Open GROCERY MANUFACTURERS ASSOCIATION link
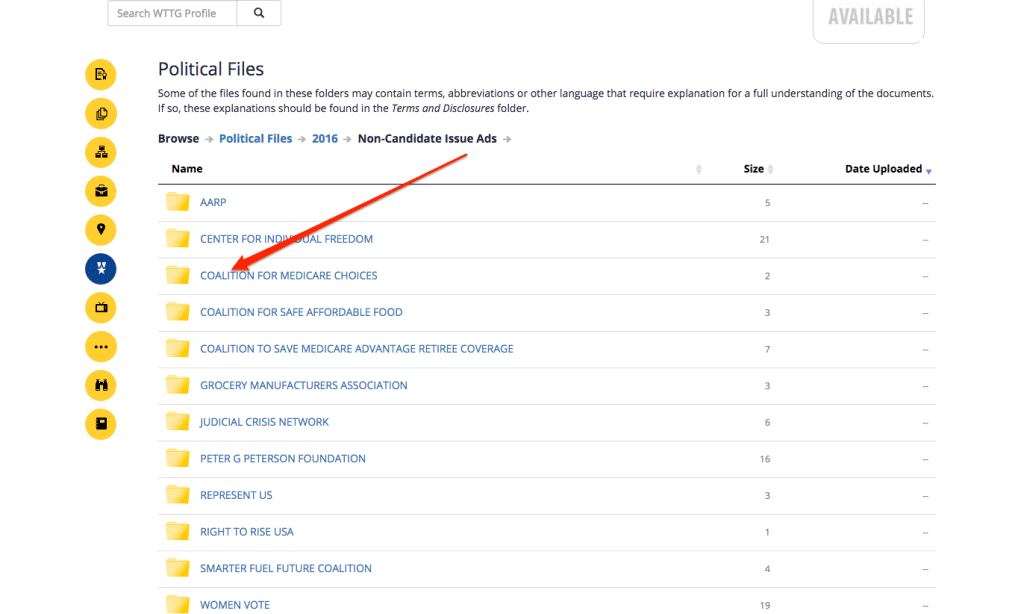The height and width of the screenshot is (614, 1024). (x=303, y=386)
